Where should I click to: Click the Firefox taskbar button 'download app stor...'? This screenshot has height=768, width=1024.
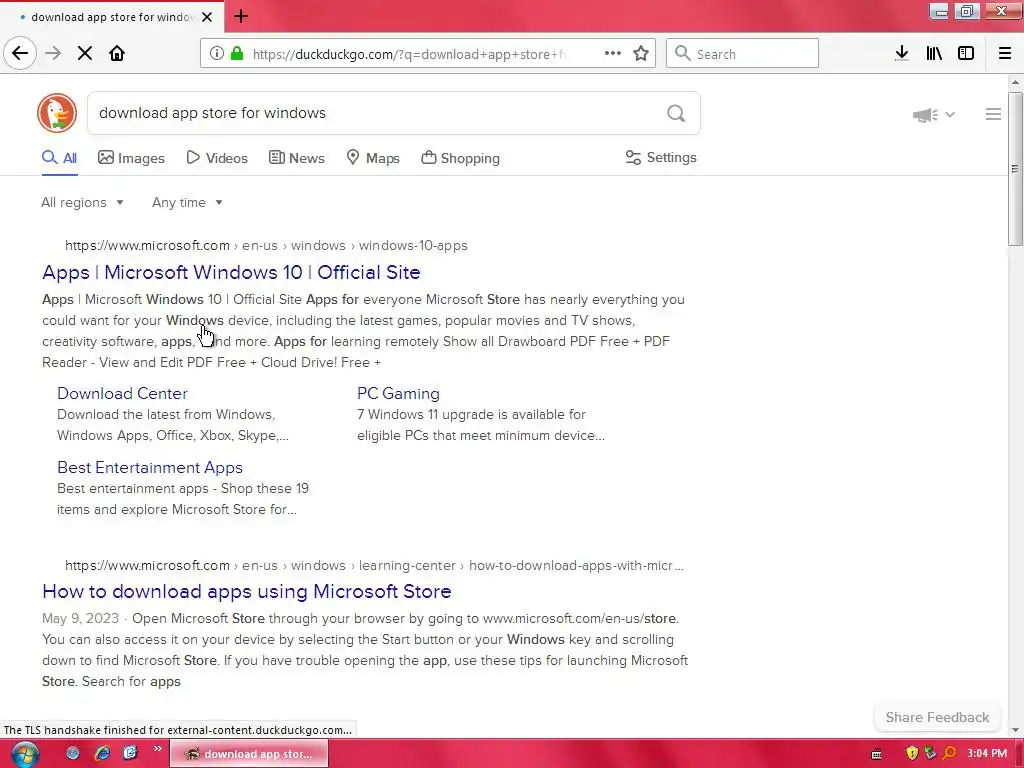click(x=249, y=754)
